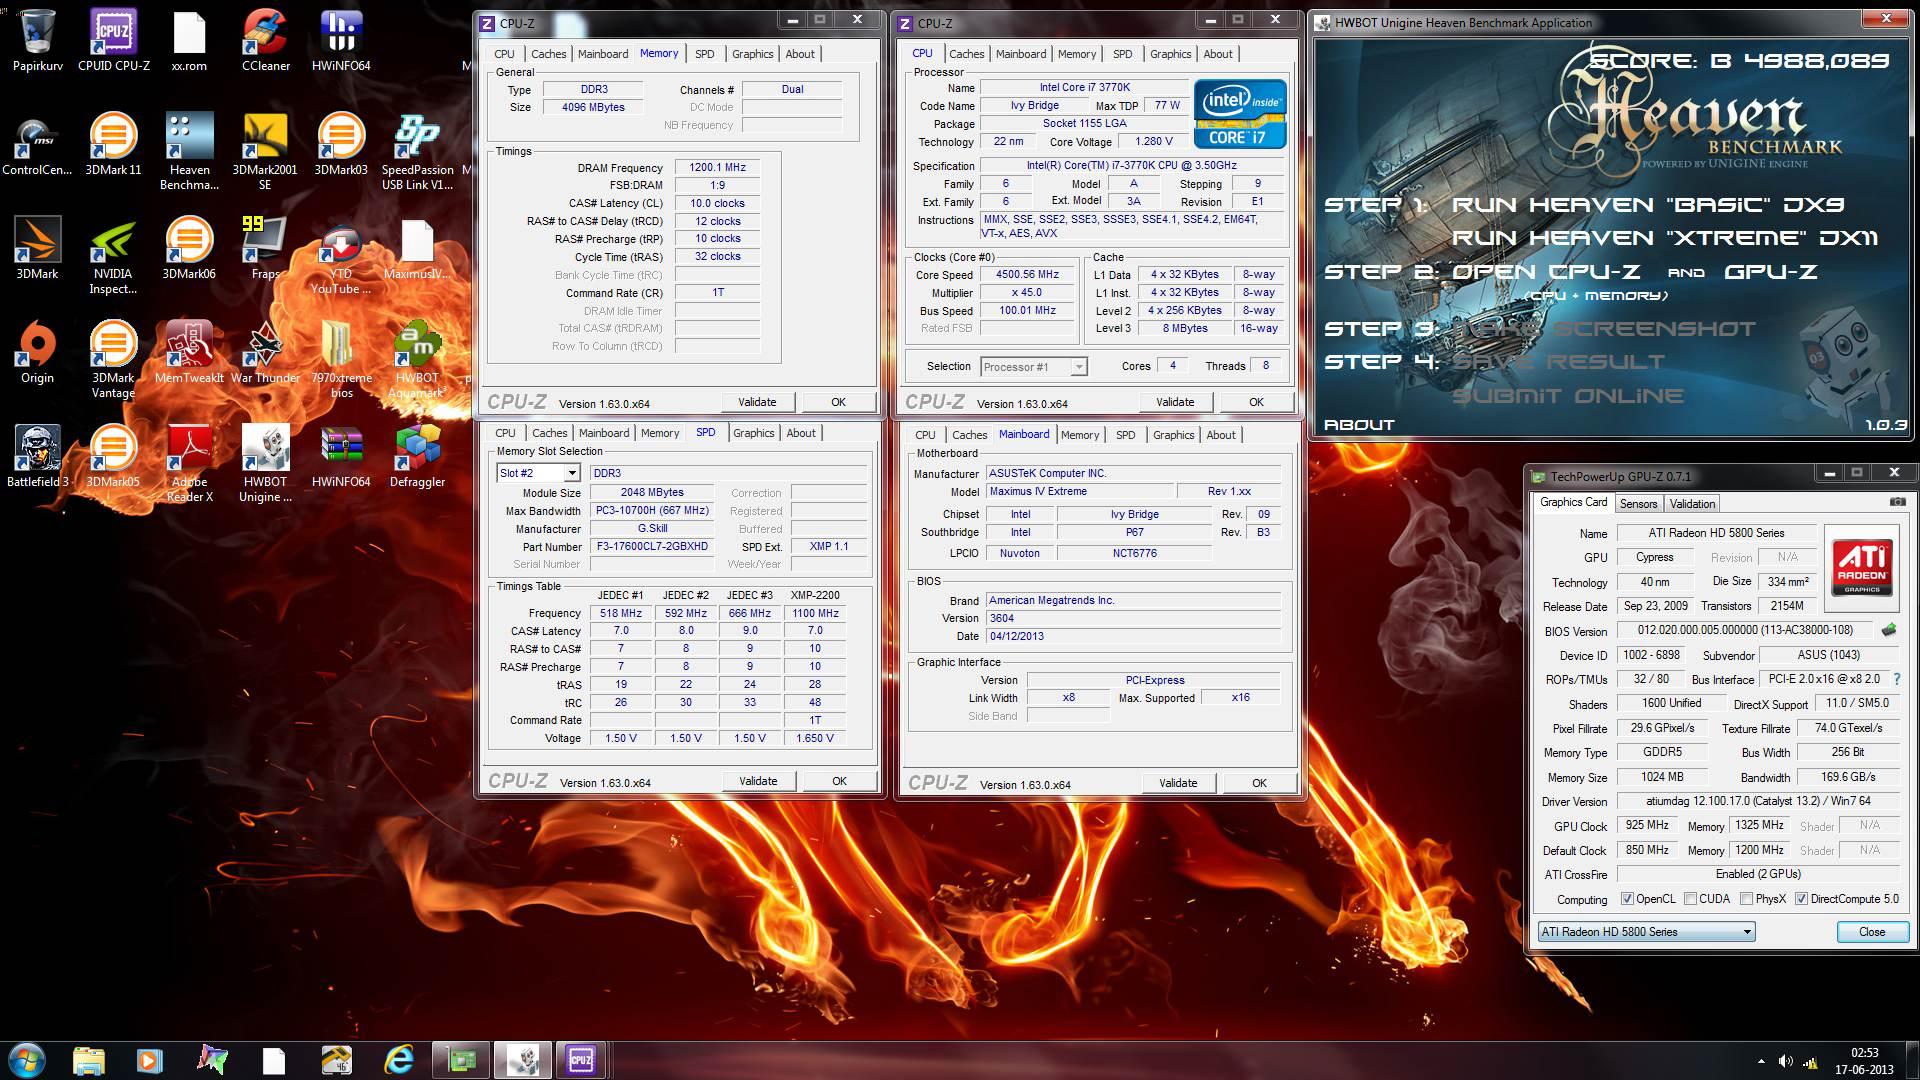
Task: Click Run Heaven "Xtreme" DX11
Action: point(1664,238)
